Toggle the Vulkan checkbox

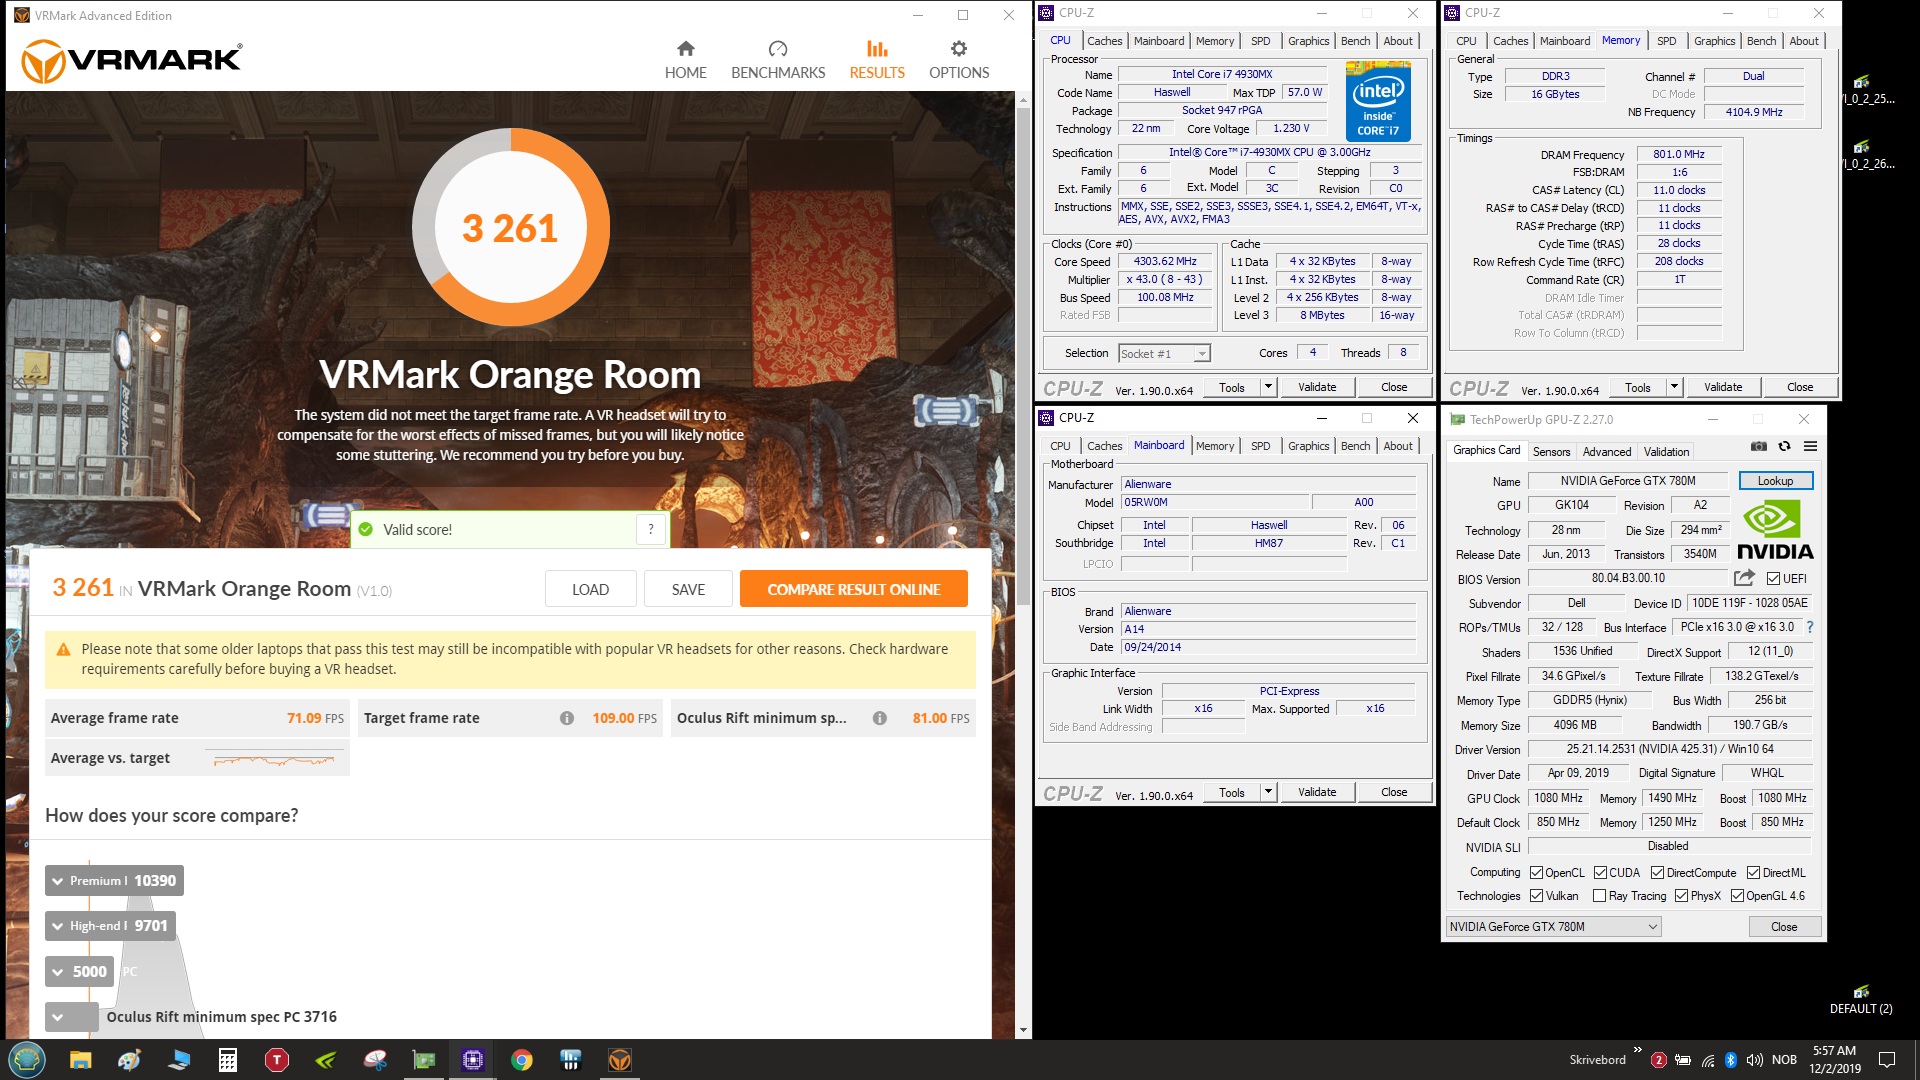(x=1537, y=896)
